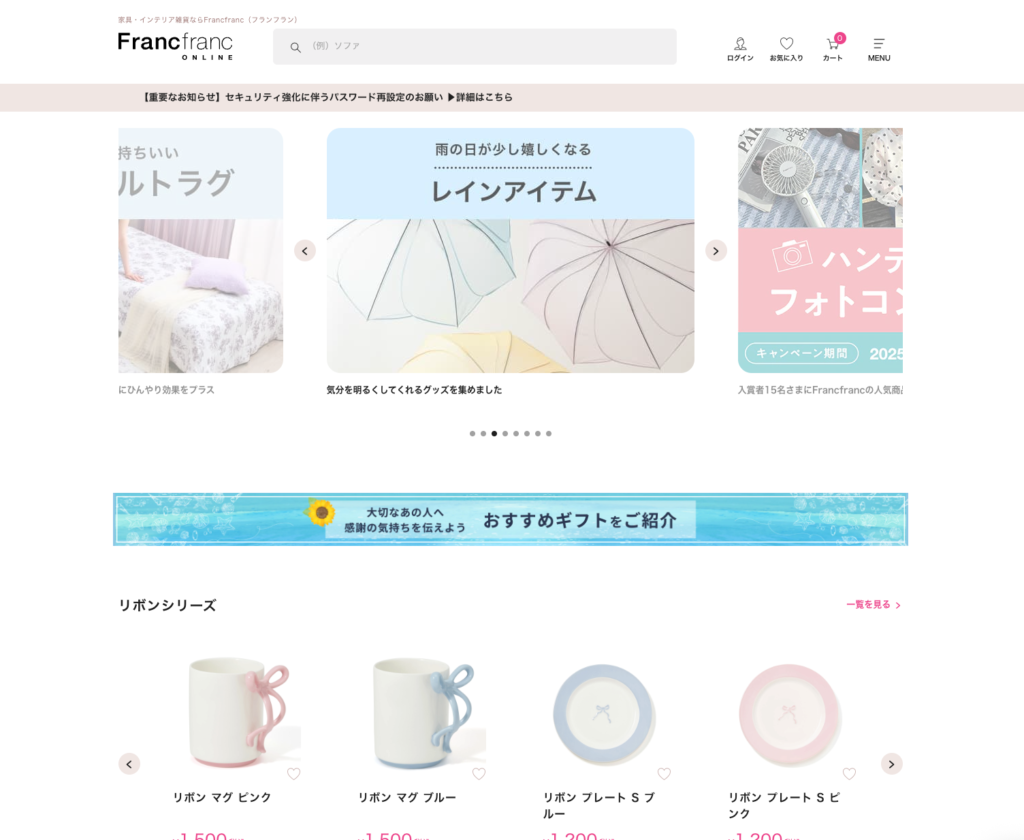Advance the リボンシリーズ product carousel right
Image resolution: width=1024 pixels, height=840 pixels.
891,764
